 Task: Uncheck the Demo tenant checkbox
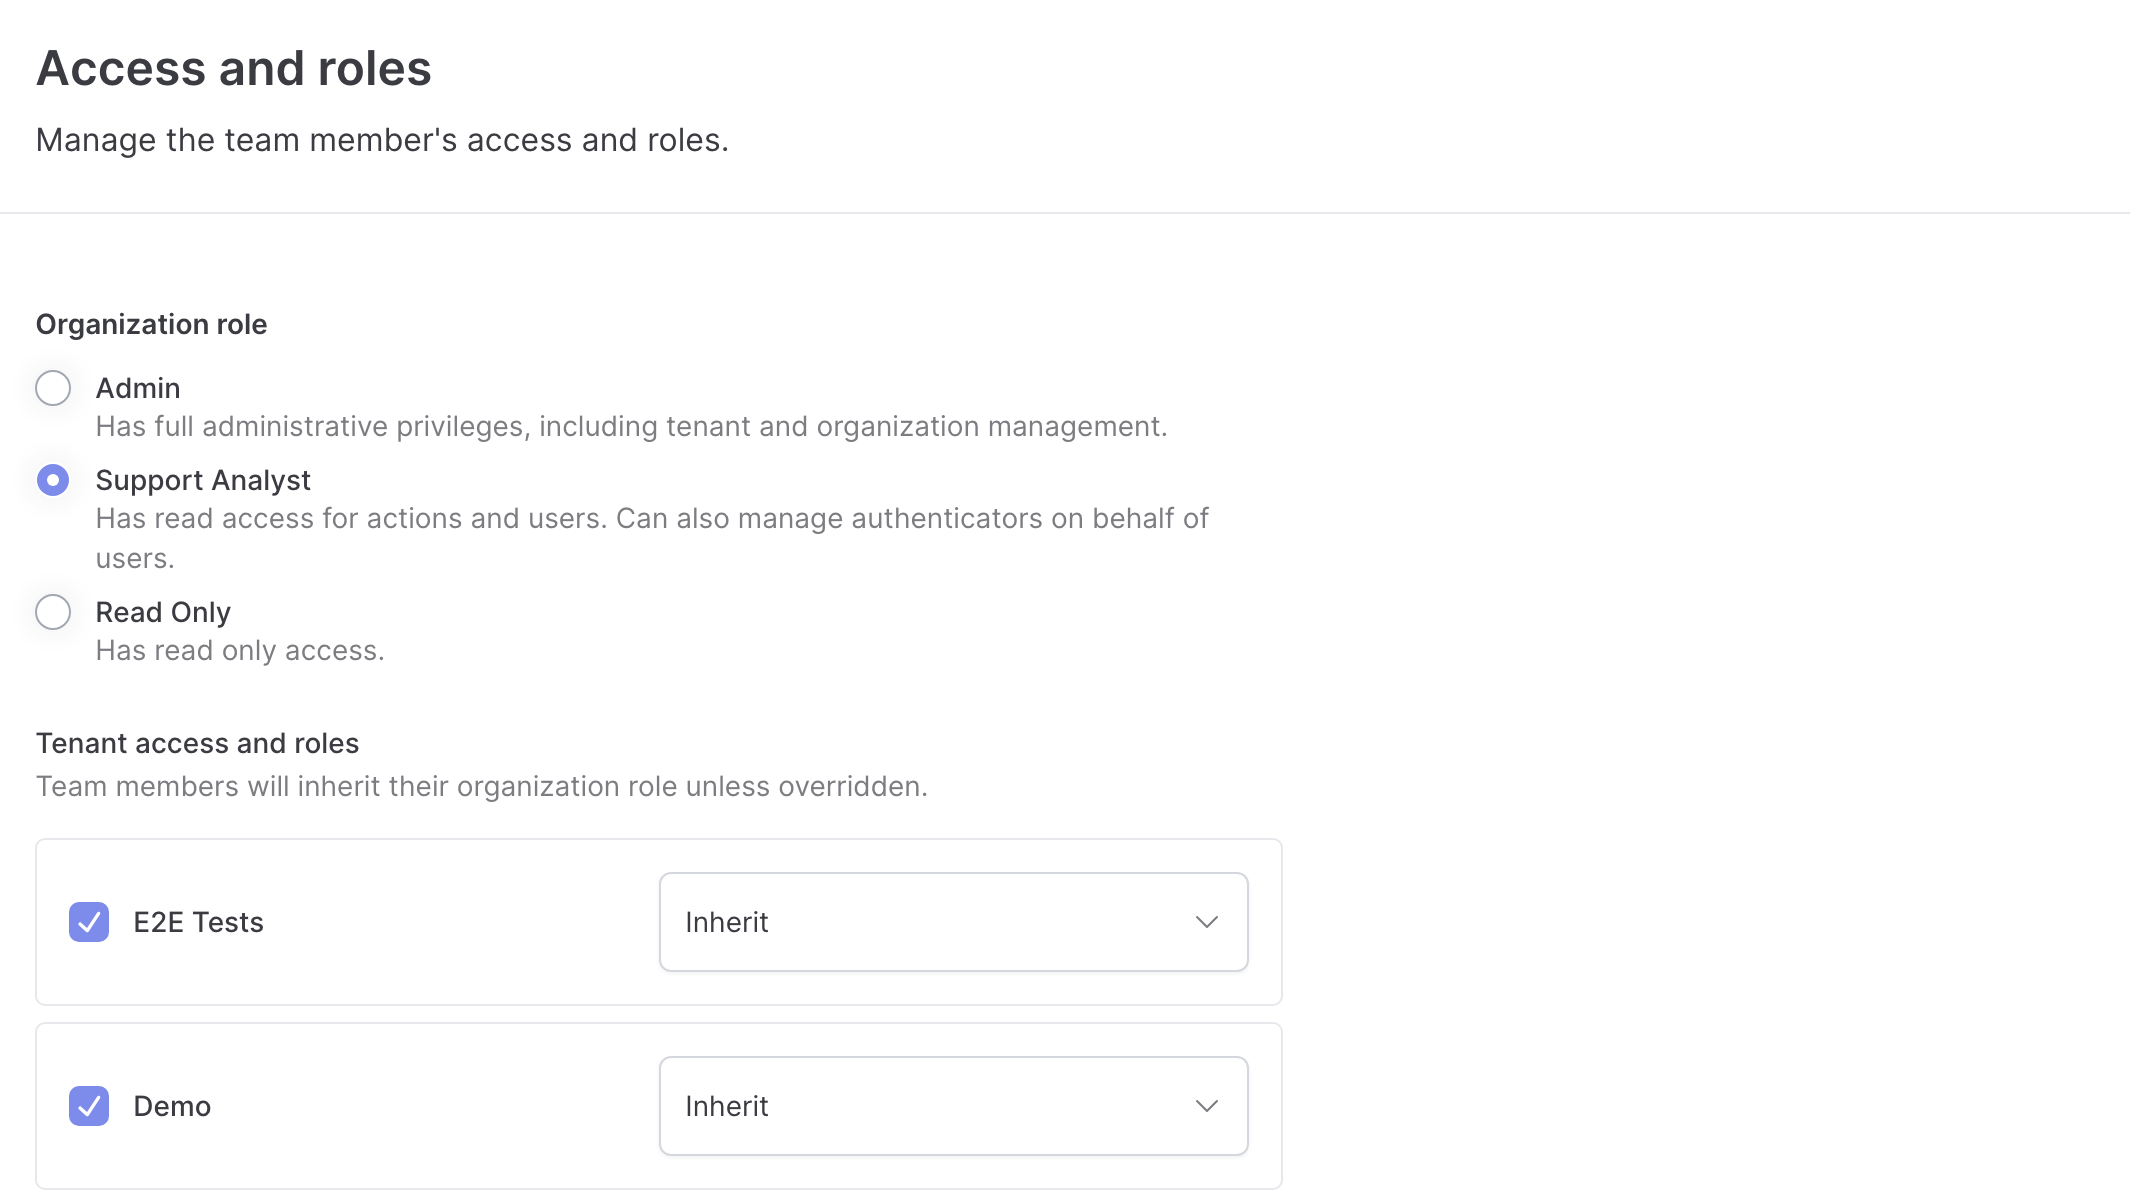point(89,1106)
